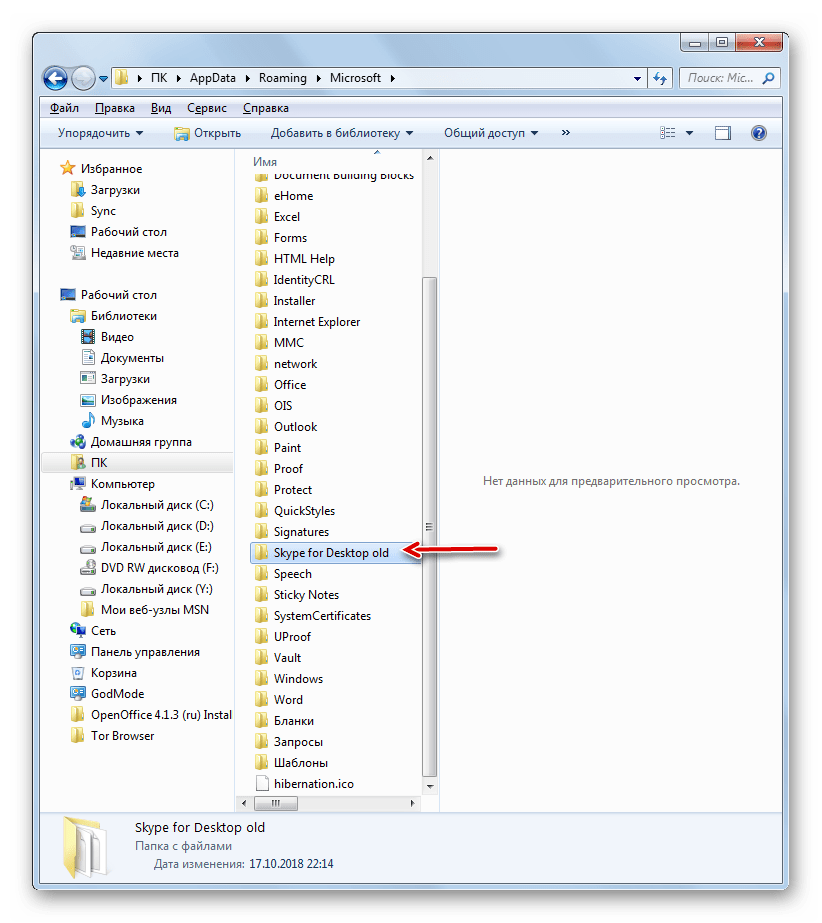The height and width of the screenshot is (923, 822).
Task: Open the Документы library
Action: pos(122,358)
